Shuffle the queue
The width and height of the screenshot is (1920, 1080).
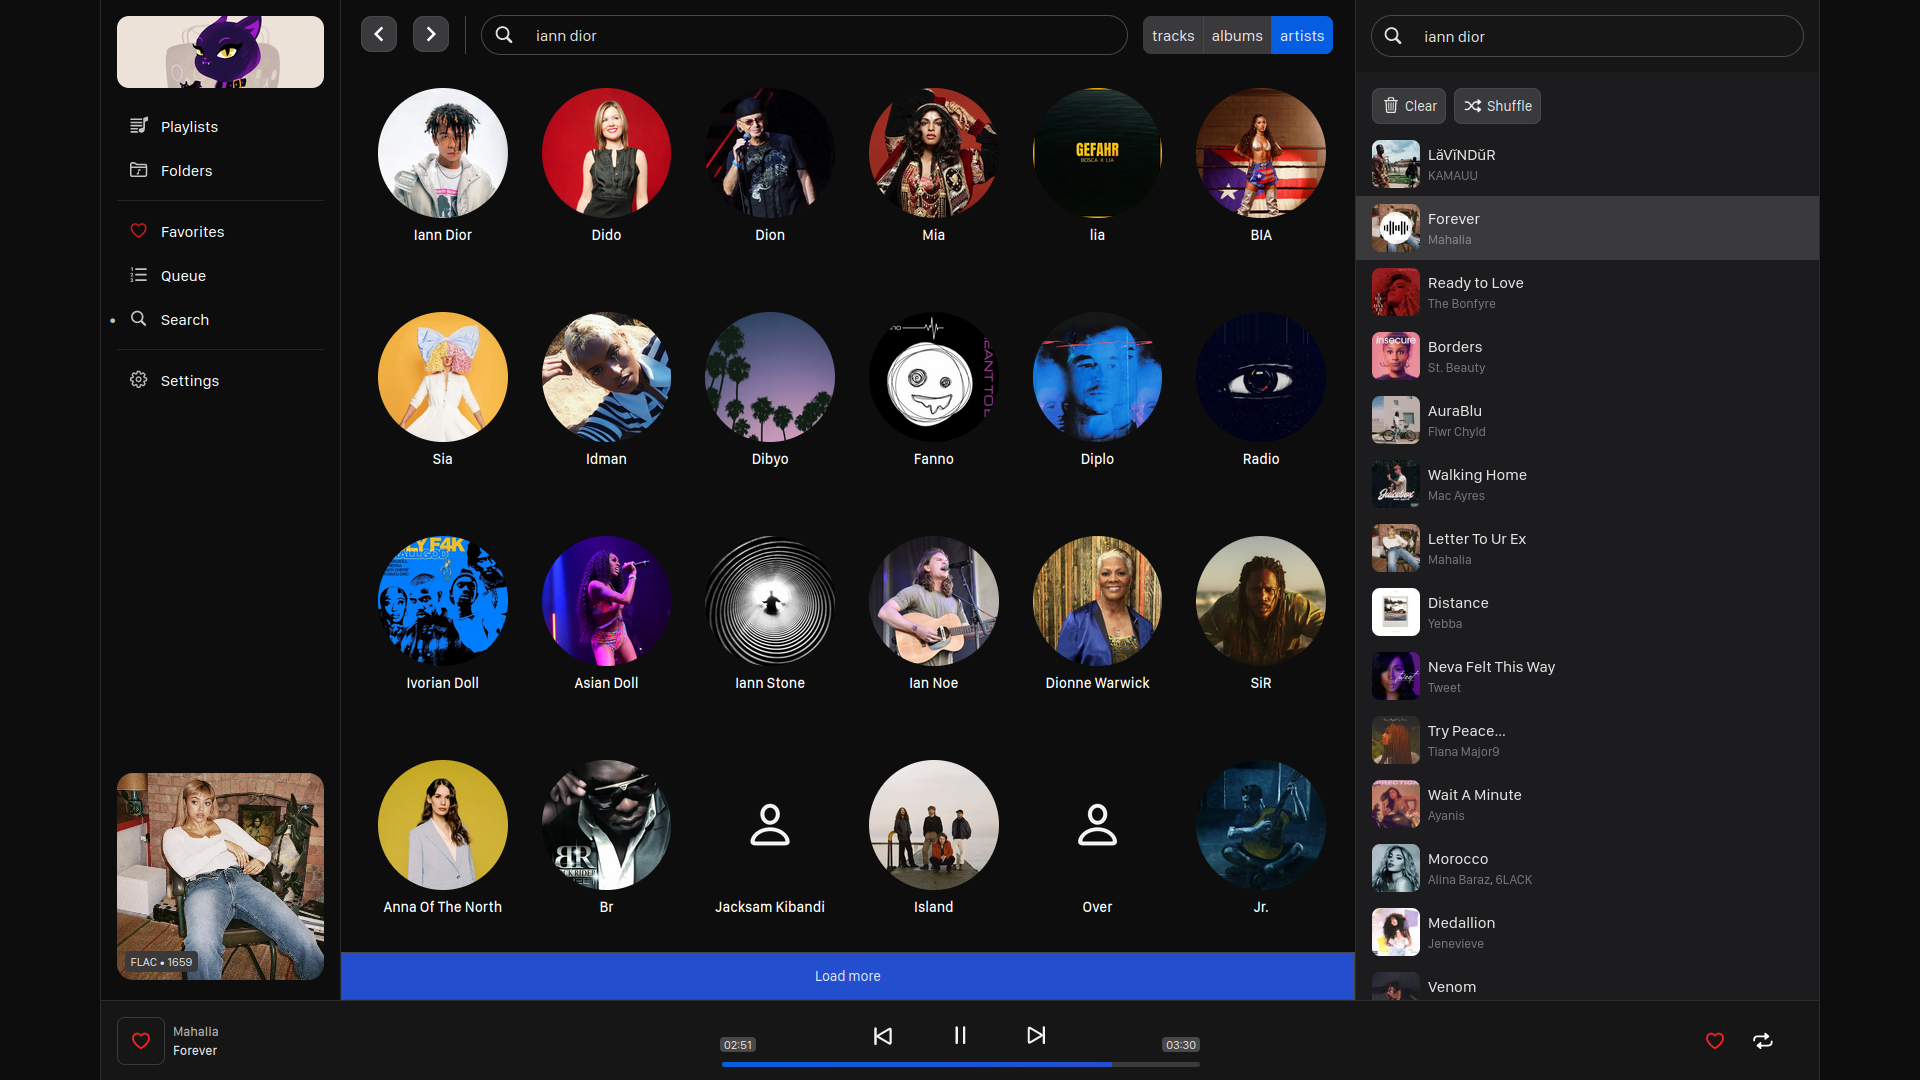coord(1496,106)
